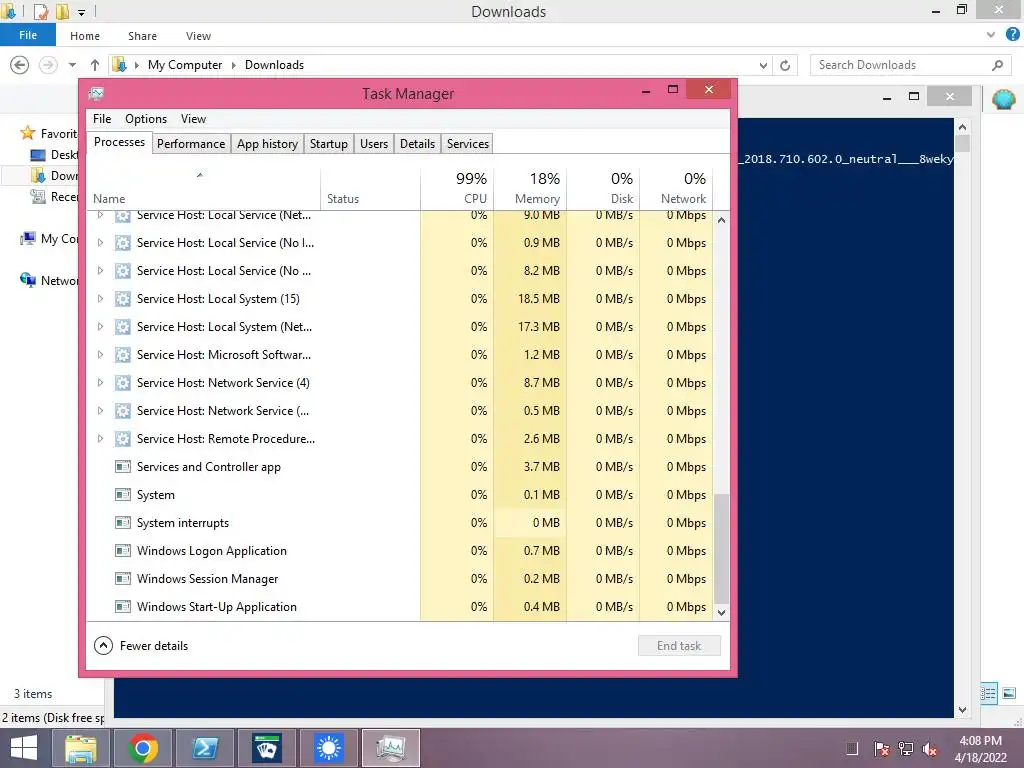Click the End task button
The width and height of the screenshot is (1024, 768).
[x=679, y=646]
